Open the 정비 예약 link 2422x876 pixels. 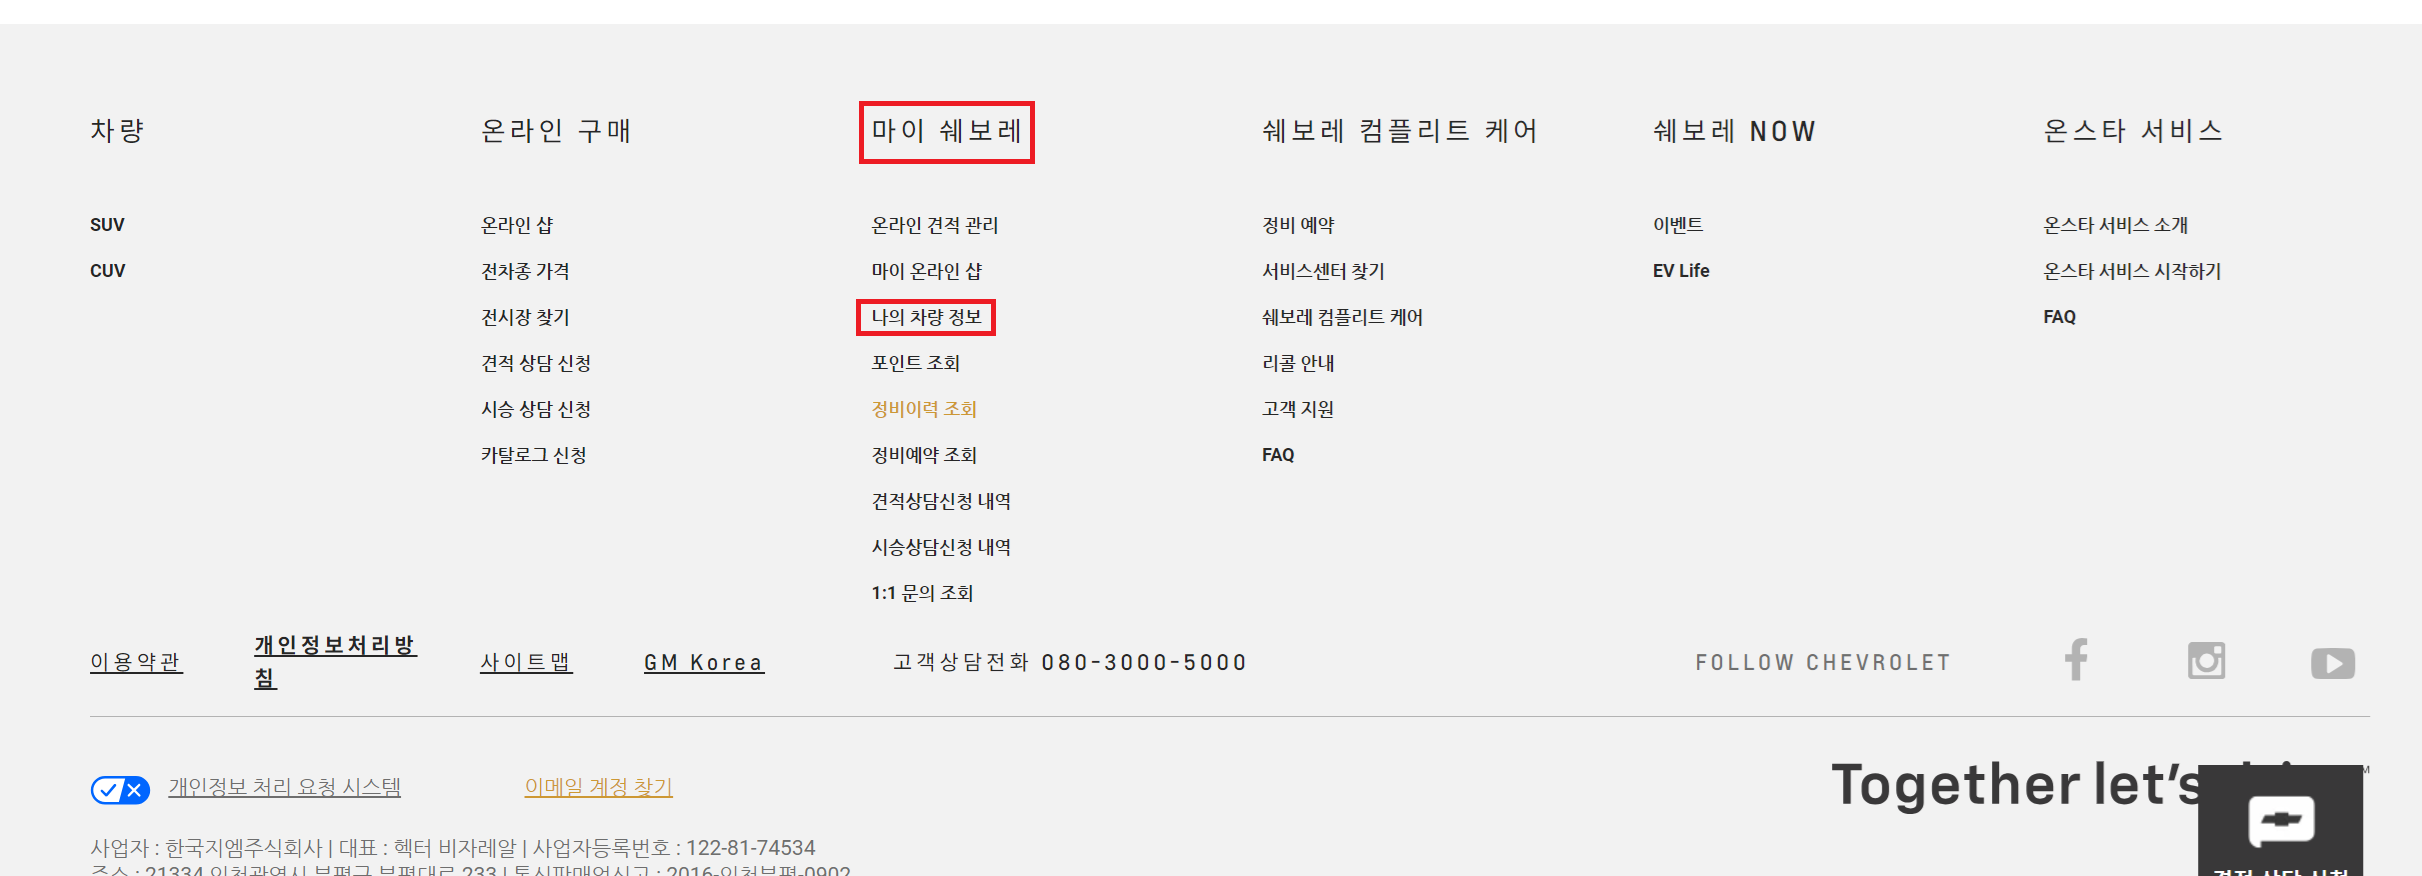[1298, 225]
